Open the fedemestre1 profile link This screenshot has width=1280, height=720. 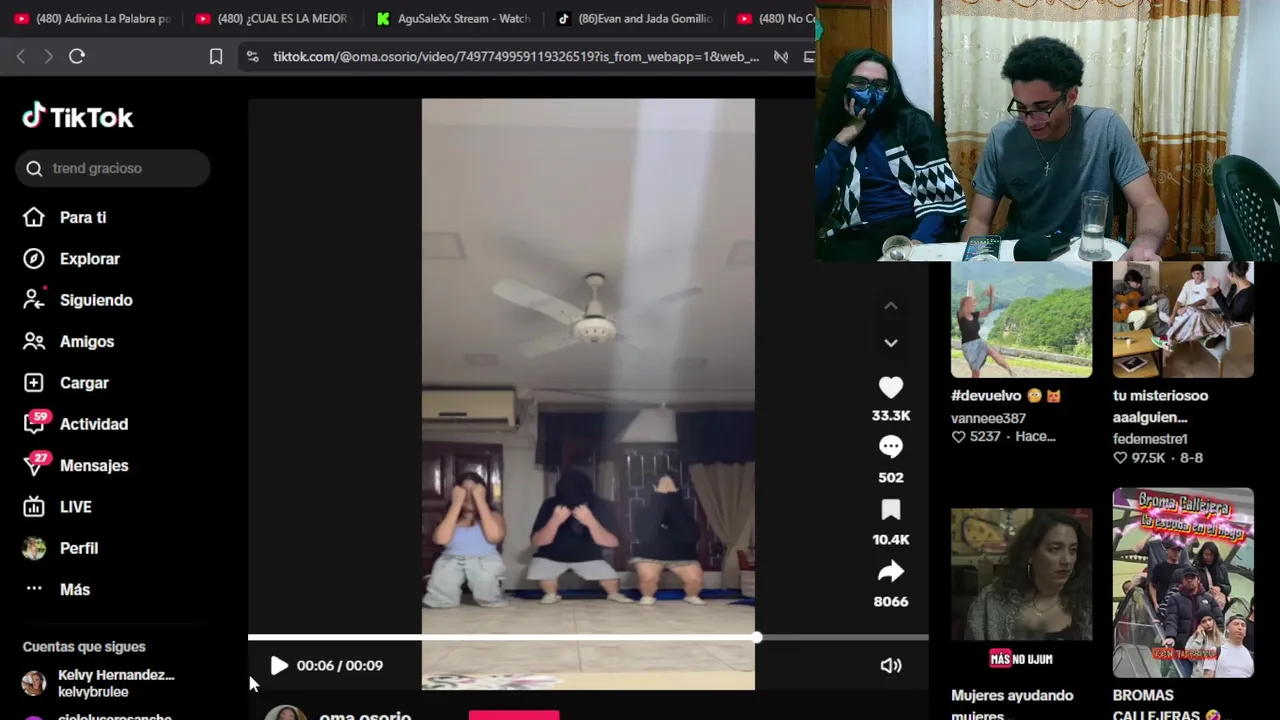[x=1150, y=438]
